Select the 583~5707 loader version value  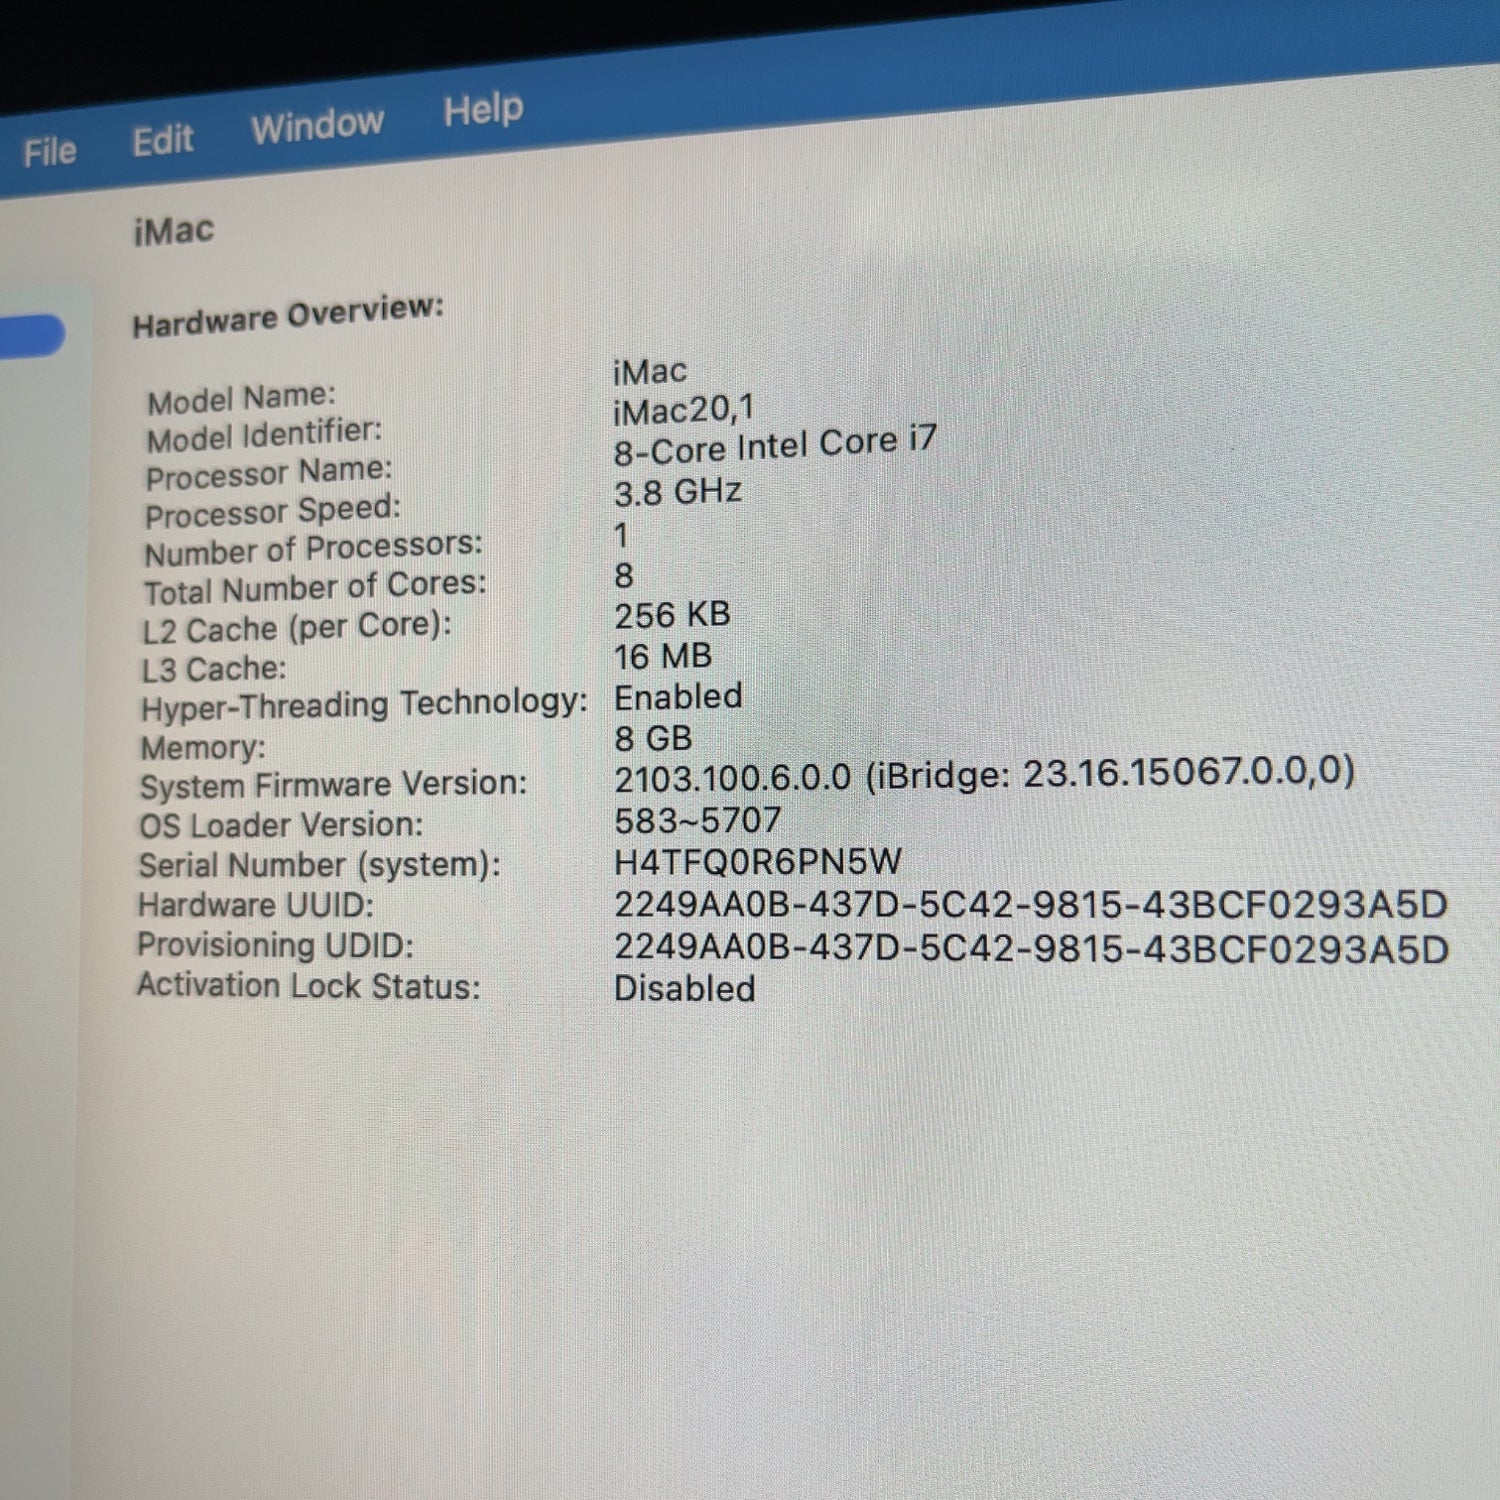[x=698, y=820]
